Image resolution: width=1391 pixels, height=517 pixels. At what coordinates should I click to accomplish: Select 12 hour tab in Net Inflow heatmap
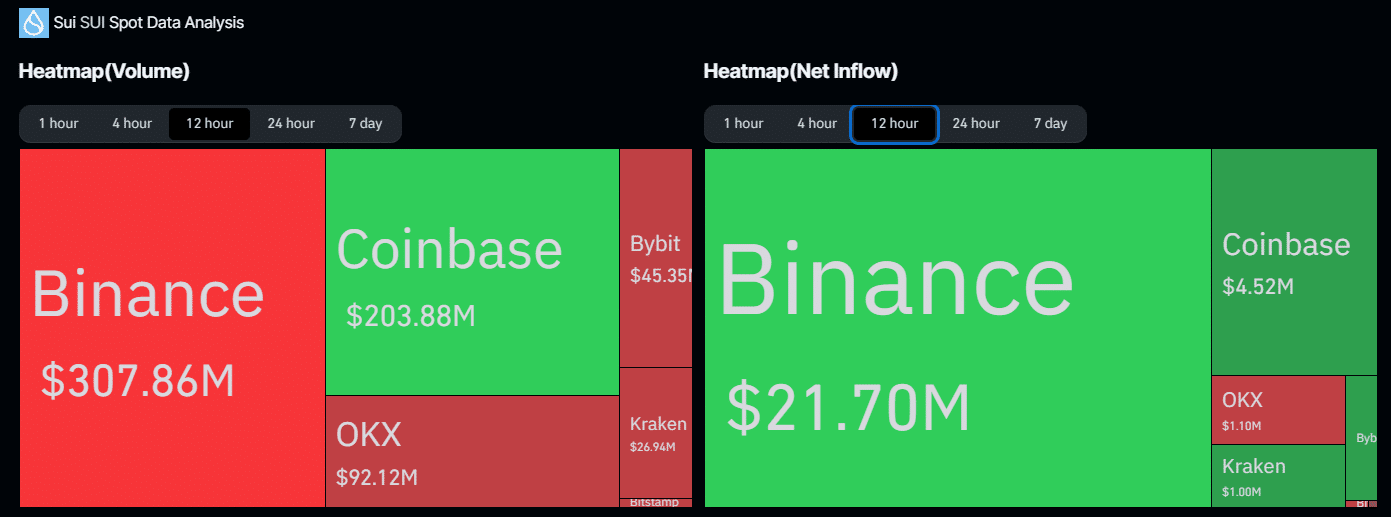coord(894,124)
